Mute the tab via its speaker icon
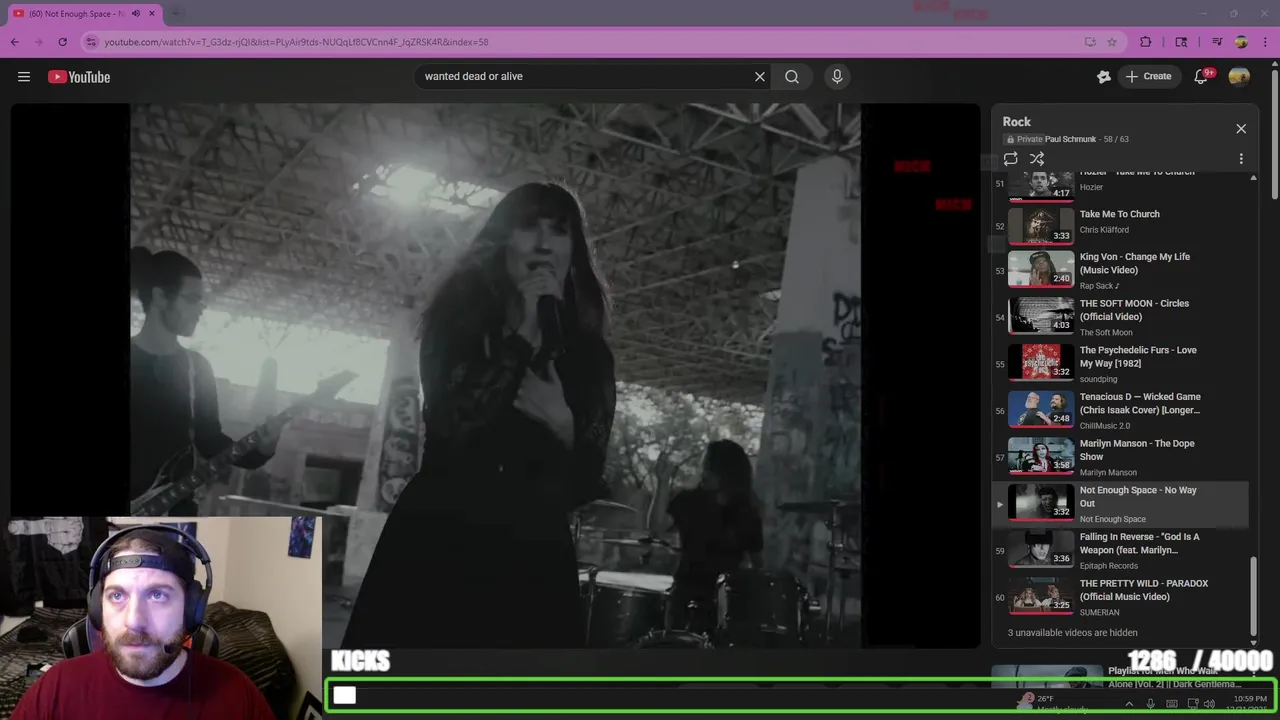Image resolution: width=1280 pixels, height=720 pixels. coord(136,14)
